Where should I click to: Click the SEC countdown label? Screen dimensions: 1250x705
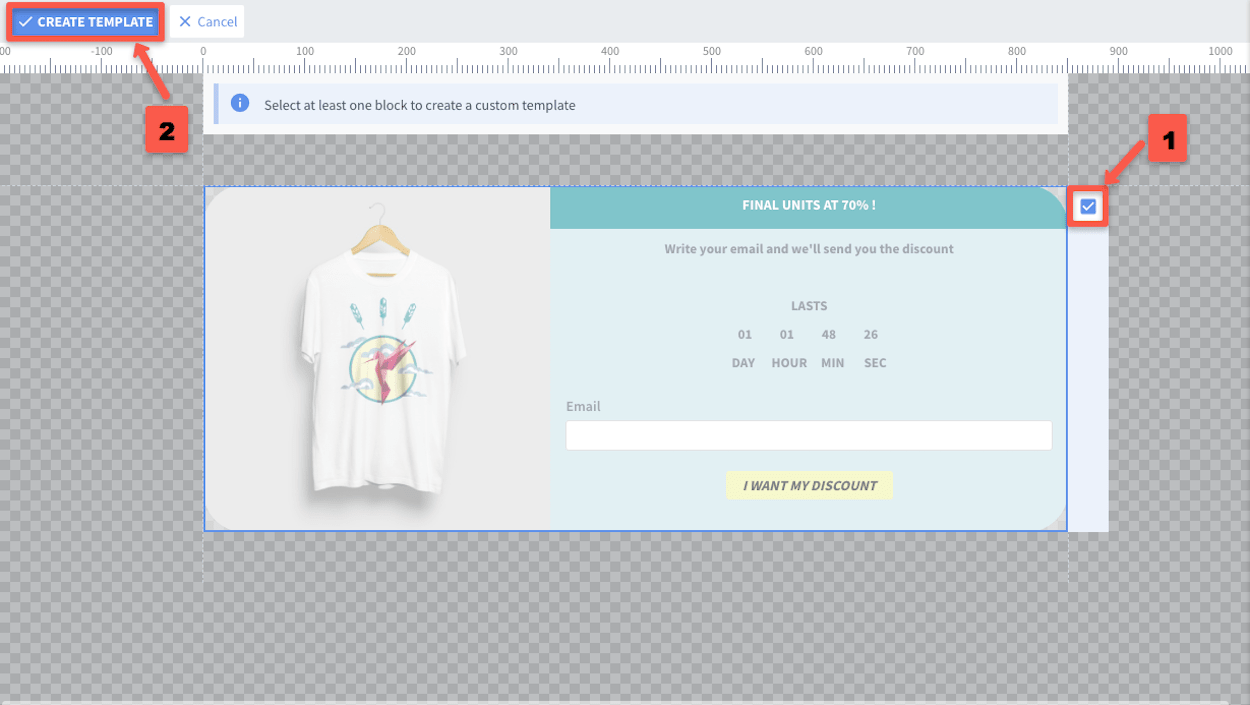(875, 363)
